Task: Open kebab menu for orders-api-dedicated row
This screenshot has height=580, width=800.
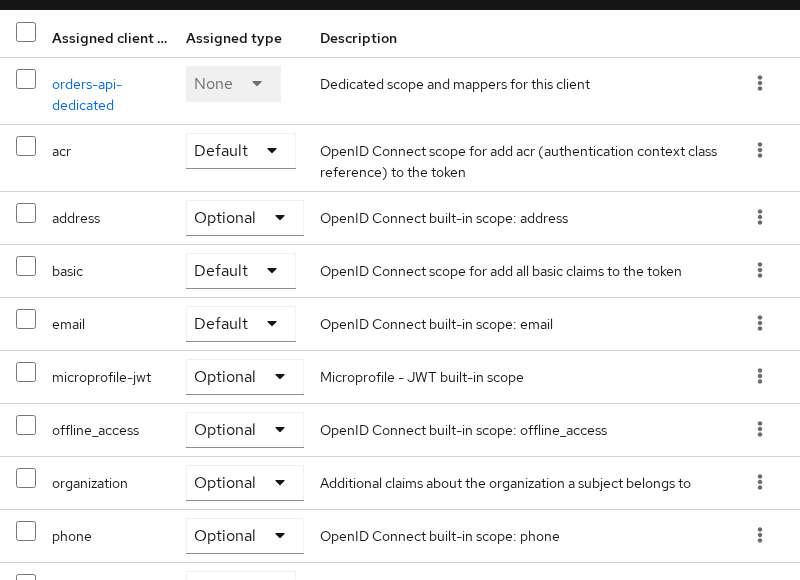Action: (x=760, y=83)
